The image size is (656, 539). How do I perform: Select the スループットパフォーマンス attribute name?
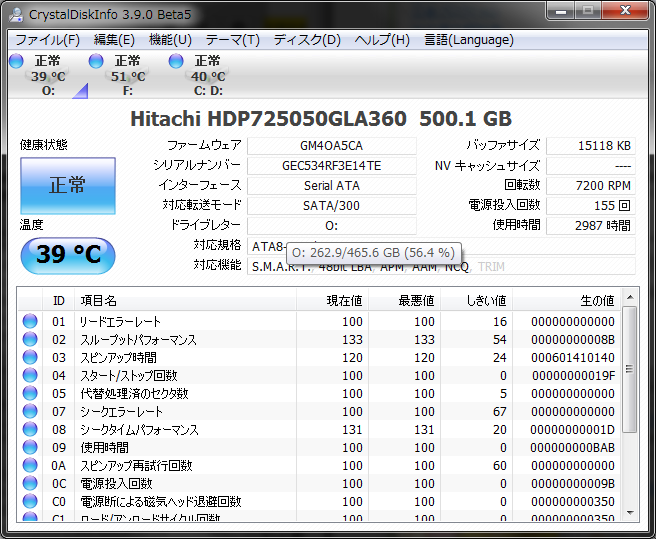point(138,339)
